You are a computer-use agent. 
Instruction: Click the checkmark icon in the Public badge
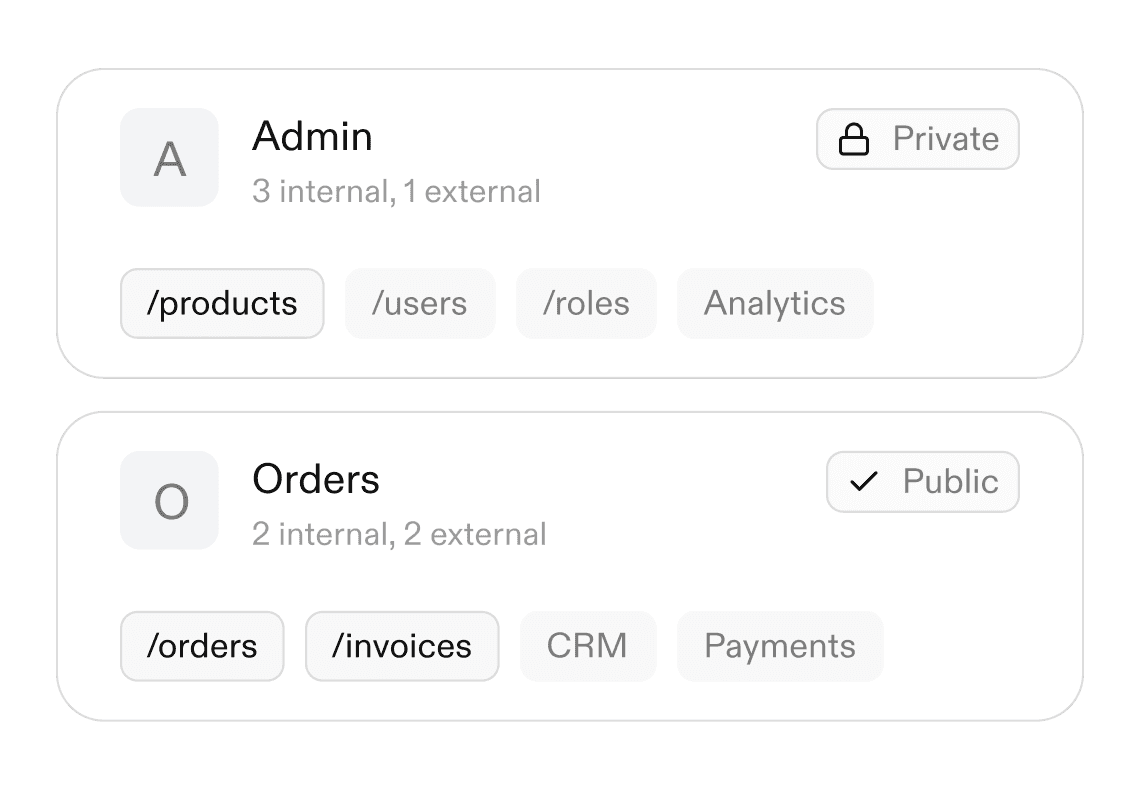862,482
